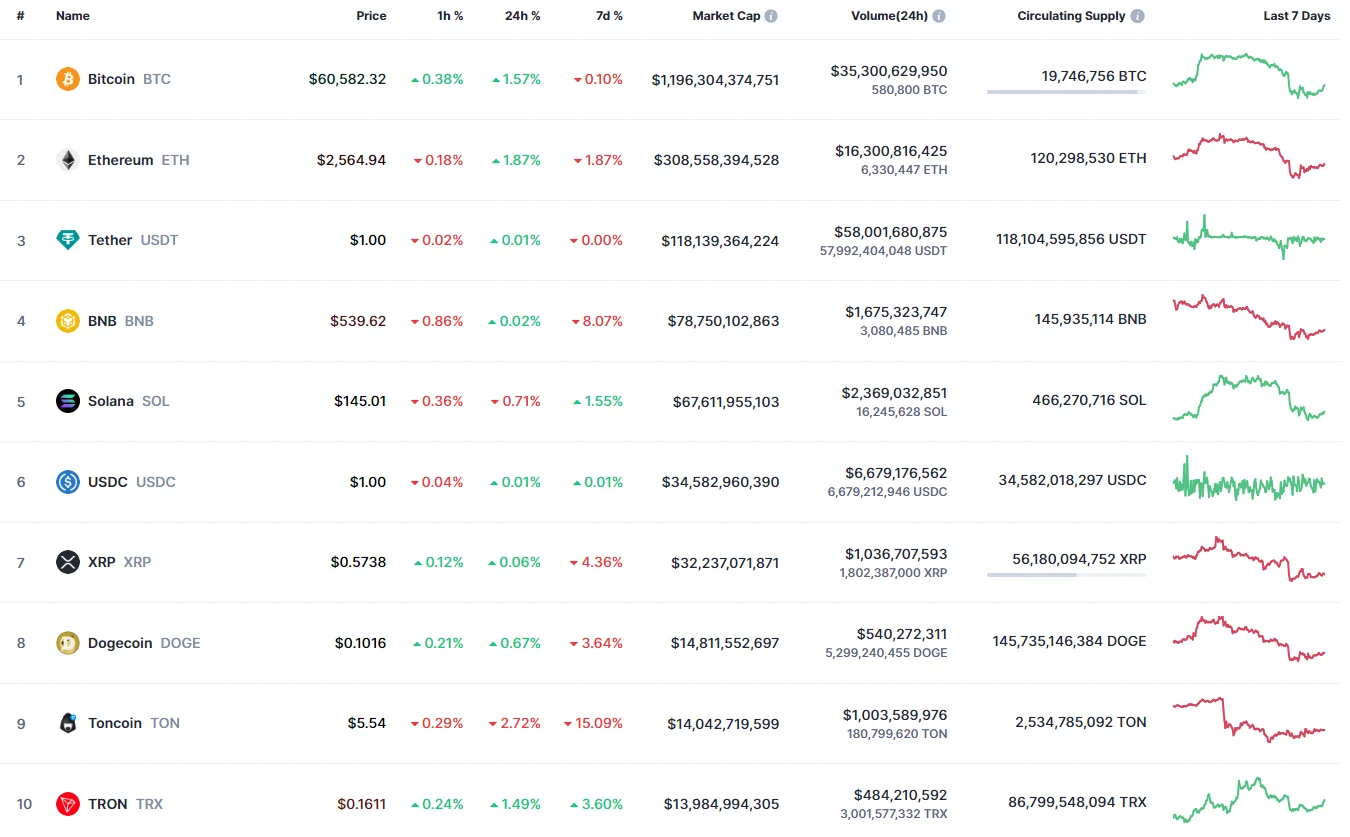Click the TRON logo icon
1350x837 pixels.
coord(67,804)
